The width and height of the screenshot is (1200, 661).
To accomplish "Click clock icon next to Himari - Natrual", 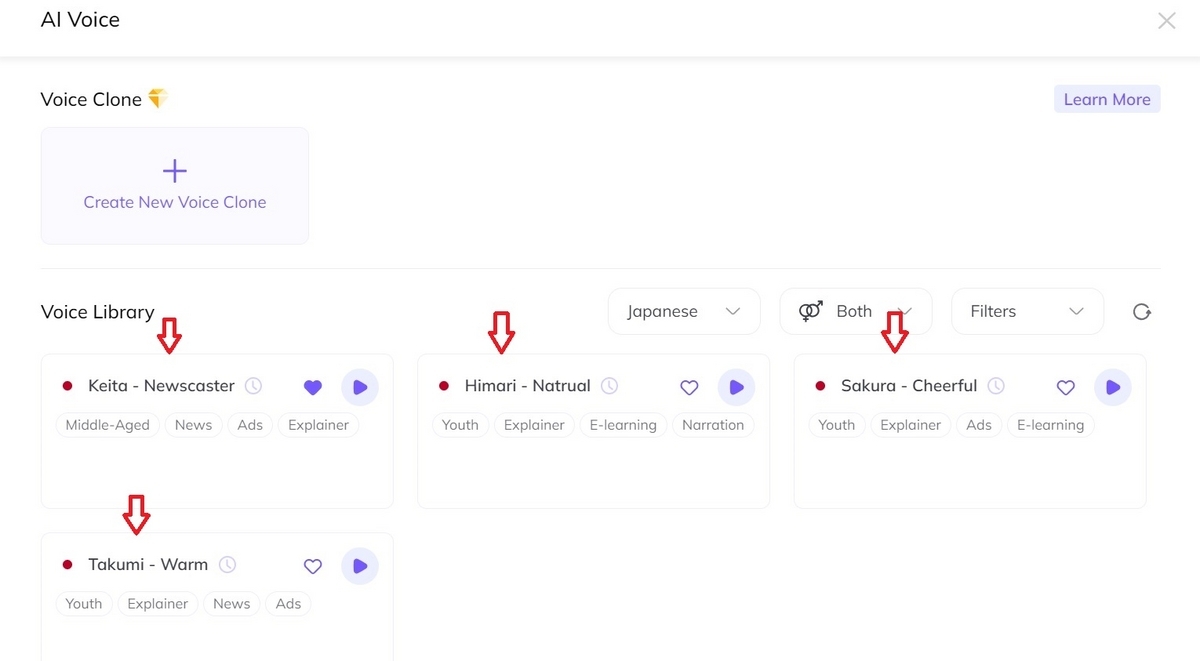I will coord(609,385).
